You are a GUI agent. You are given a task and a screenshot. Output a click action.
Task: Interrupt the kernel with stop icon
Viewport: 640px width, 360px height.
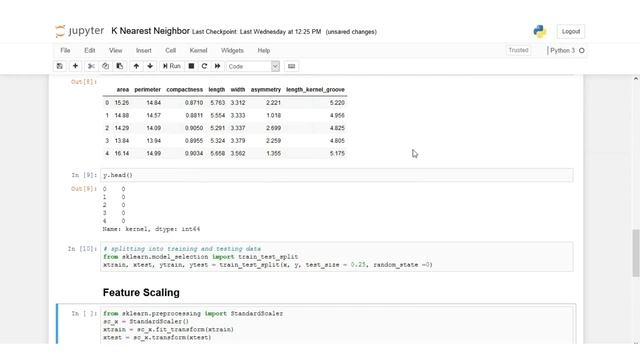tap(191, 66)
